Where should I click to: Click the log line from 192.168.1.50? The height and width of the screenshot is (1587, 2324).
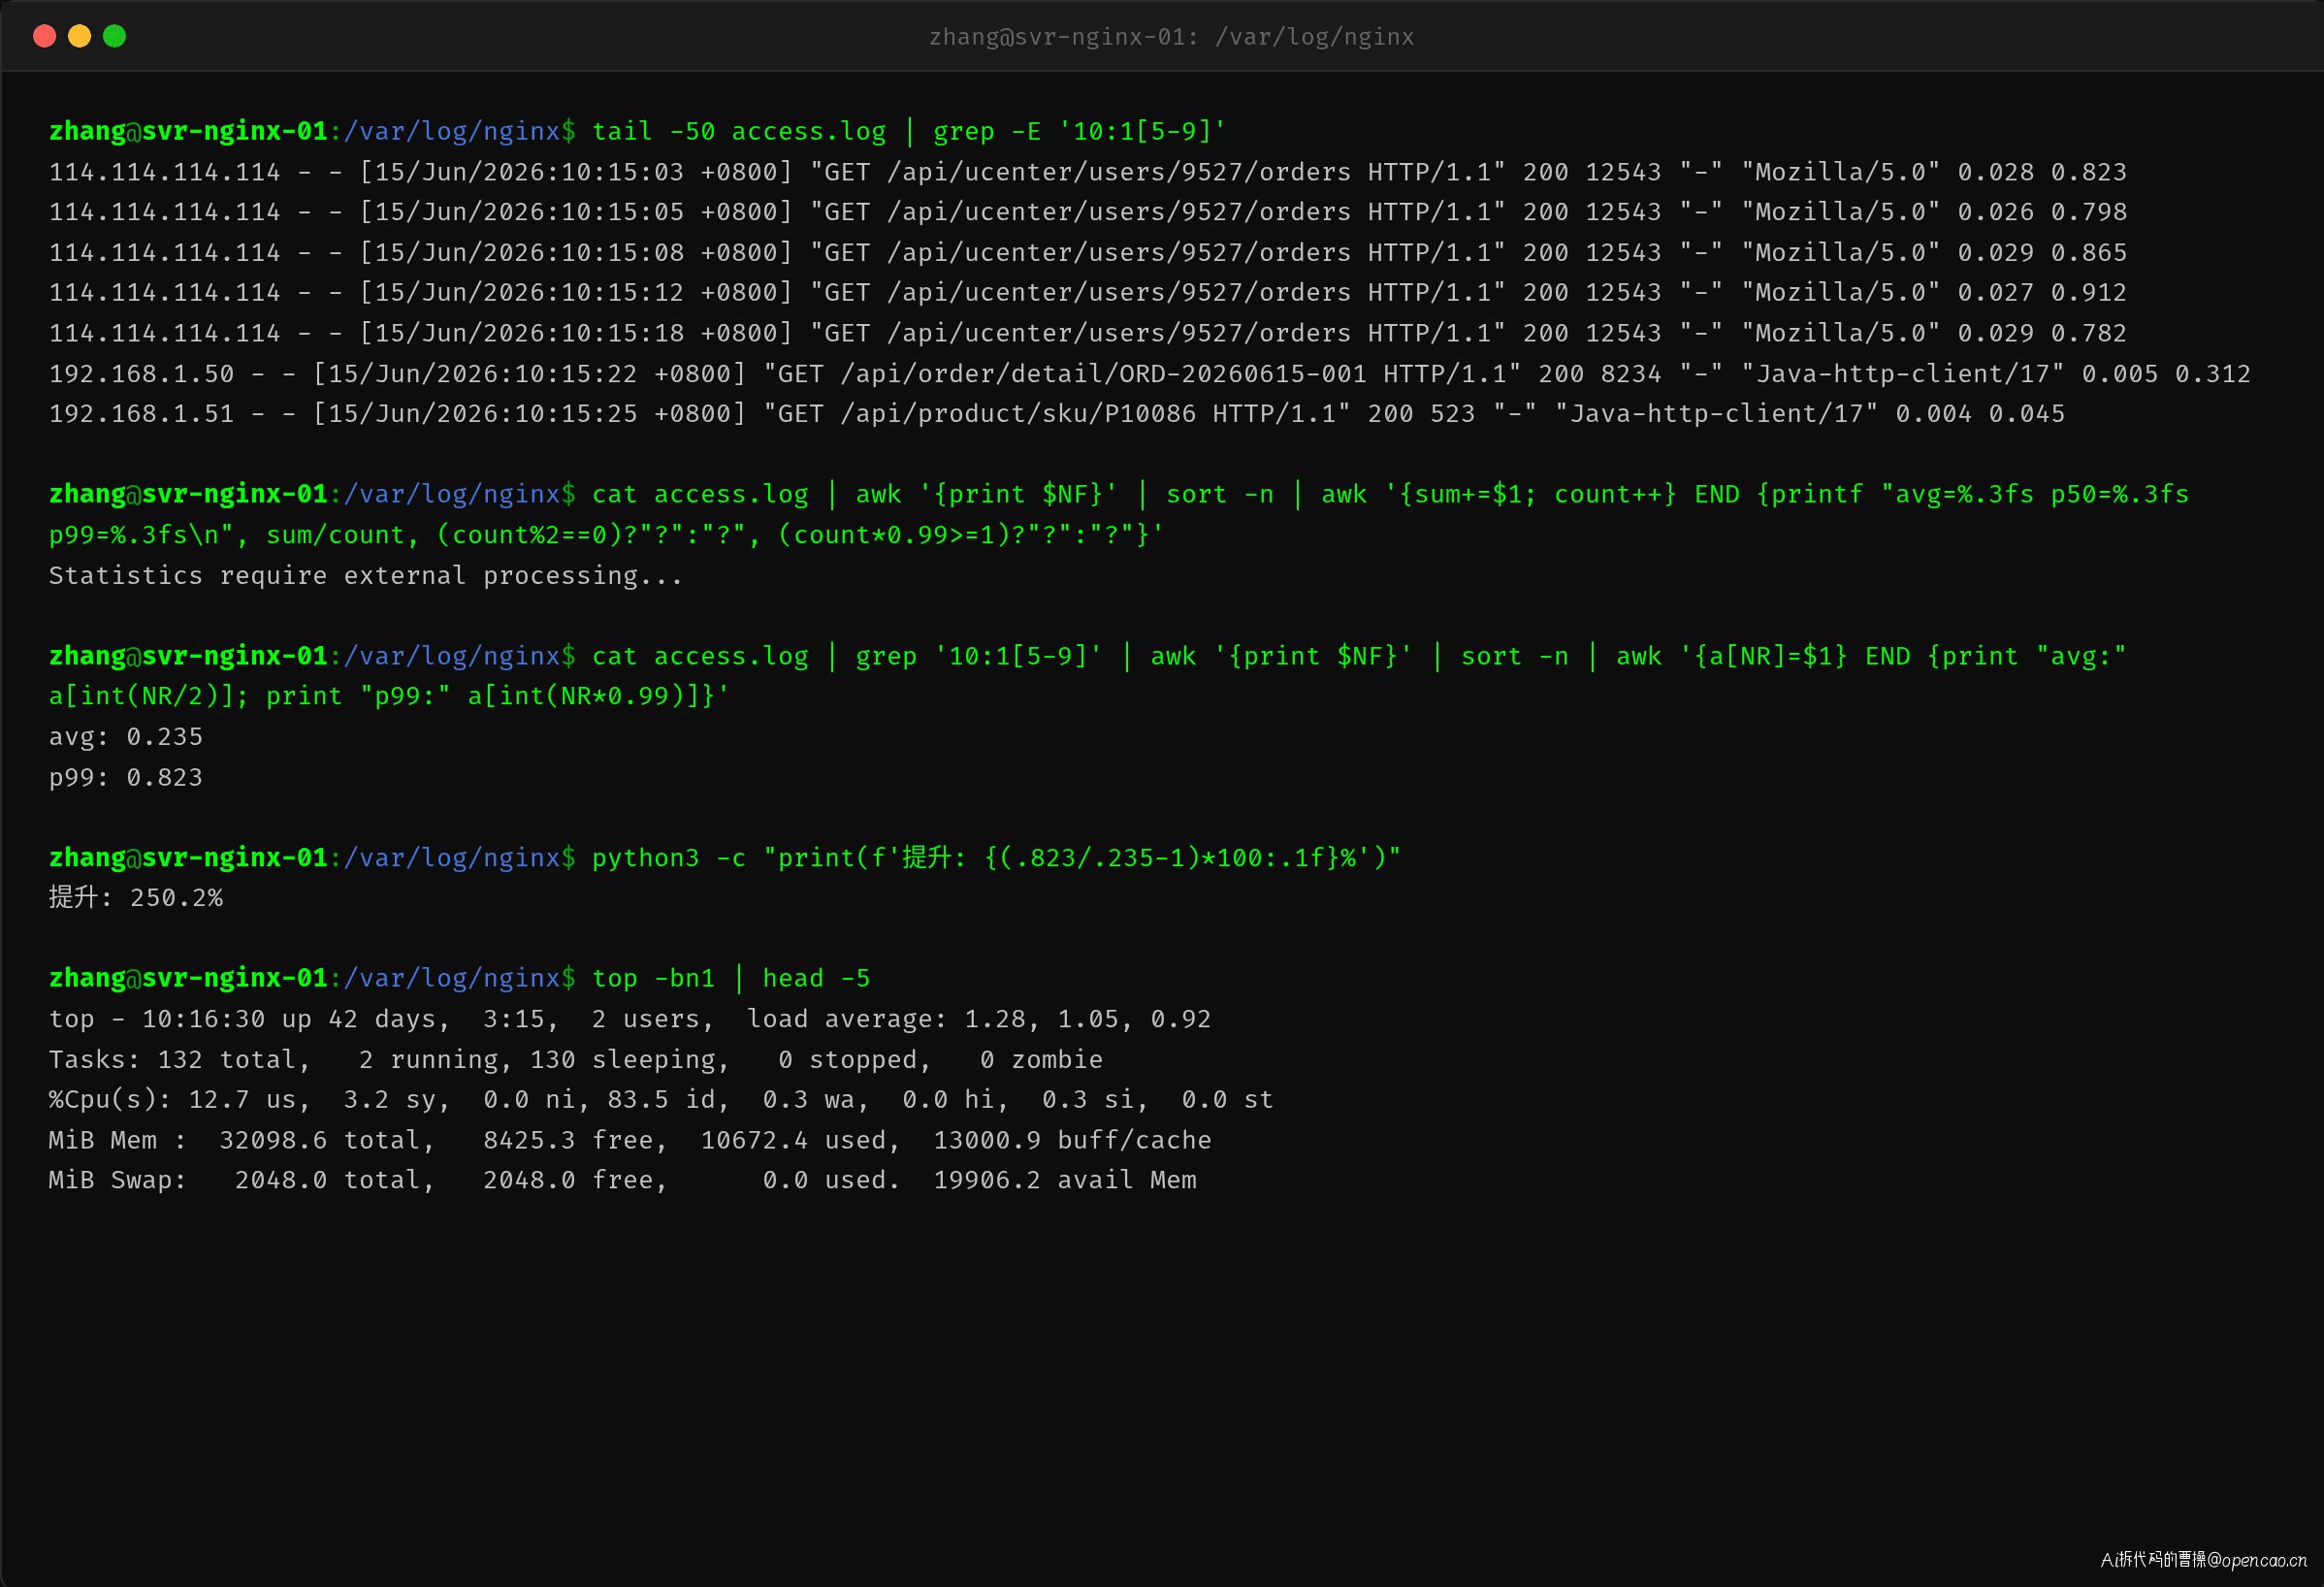pyautogui.click(x=1150, y=374)
